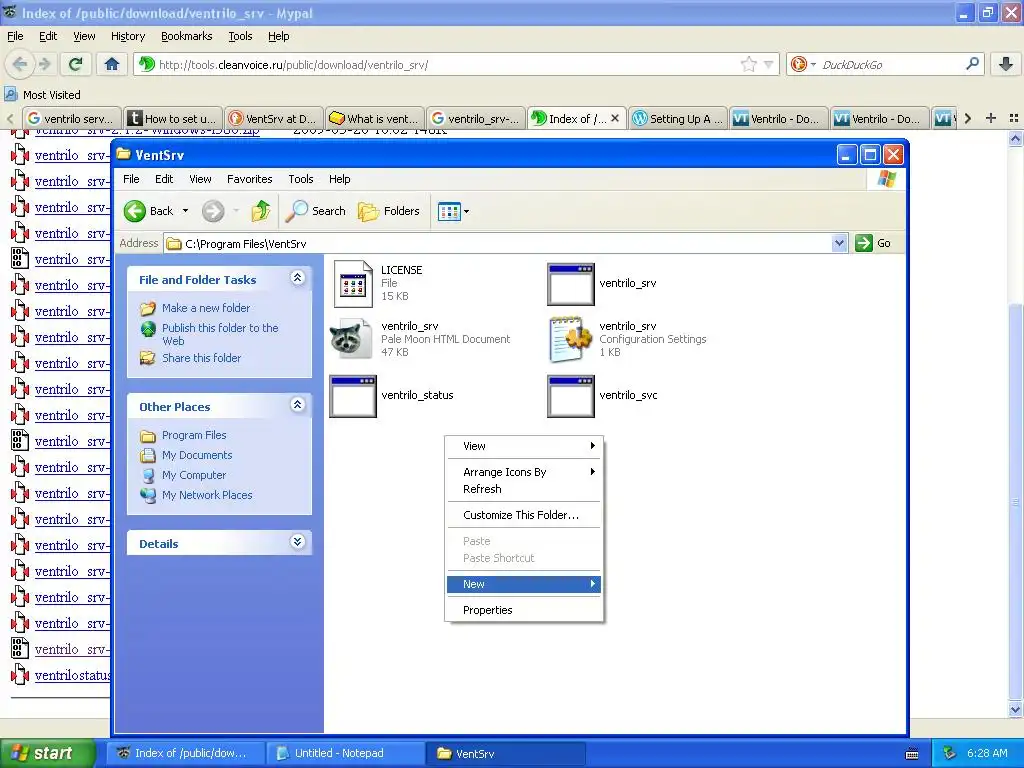Choose Customize This Folder from context menu
Viewport: 1024px width, 768px height.
tap(524, 515)
